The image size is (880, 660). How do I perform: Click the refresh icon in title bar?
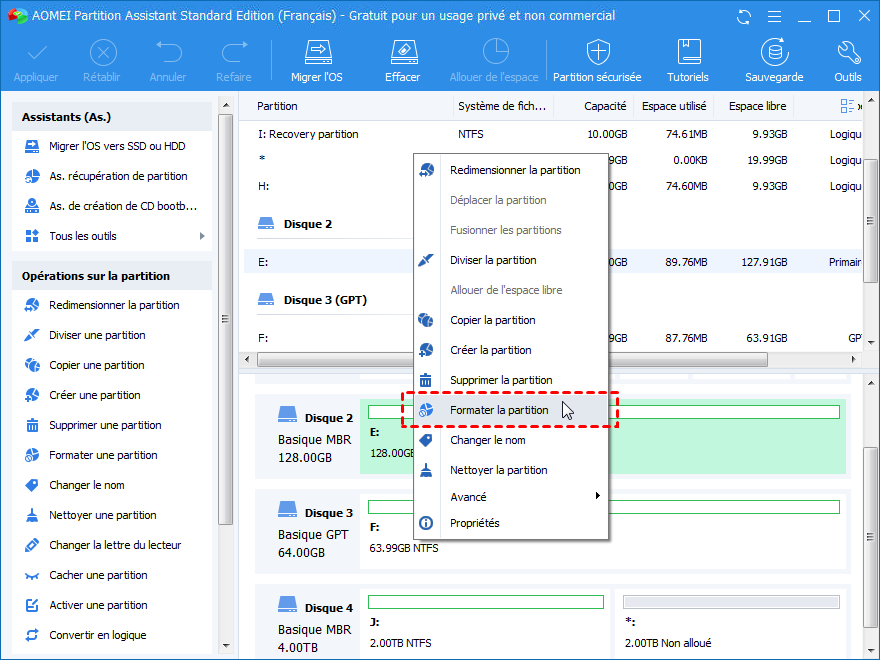pos(744,17)
